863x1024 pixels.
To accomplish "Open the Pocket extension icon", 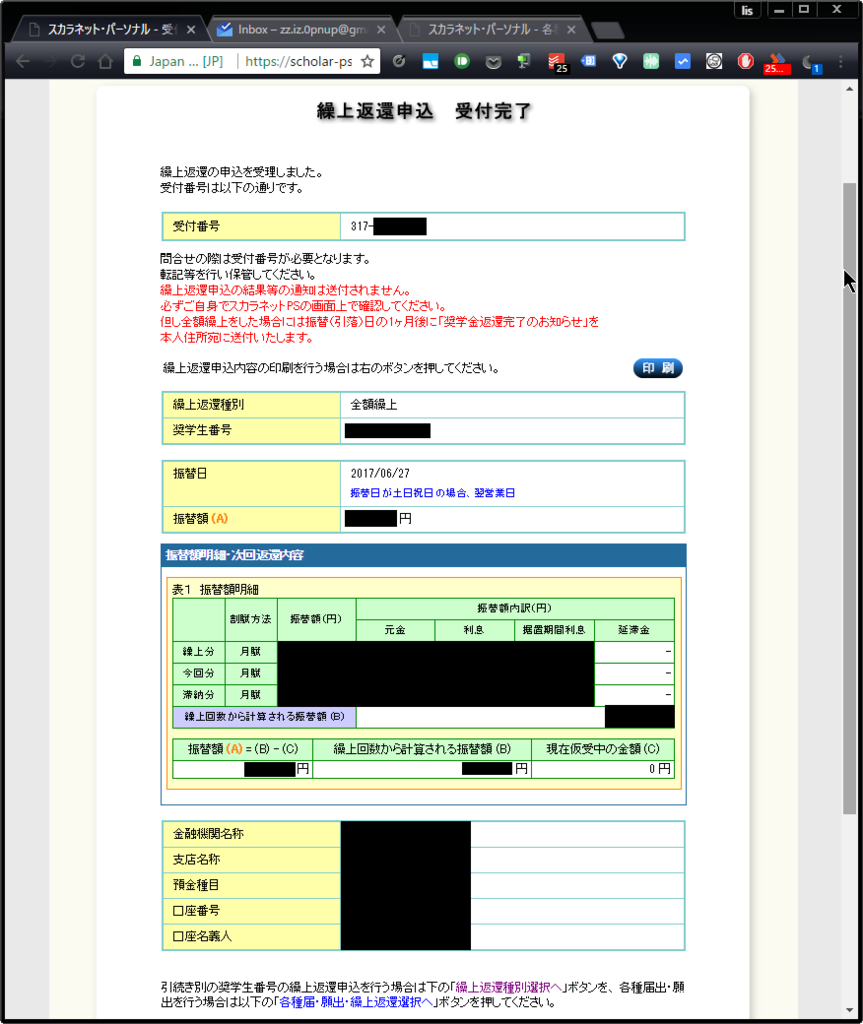I will click(x=492, y=61).
